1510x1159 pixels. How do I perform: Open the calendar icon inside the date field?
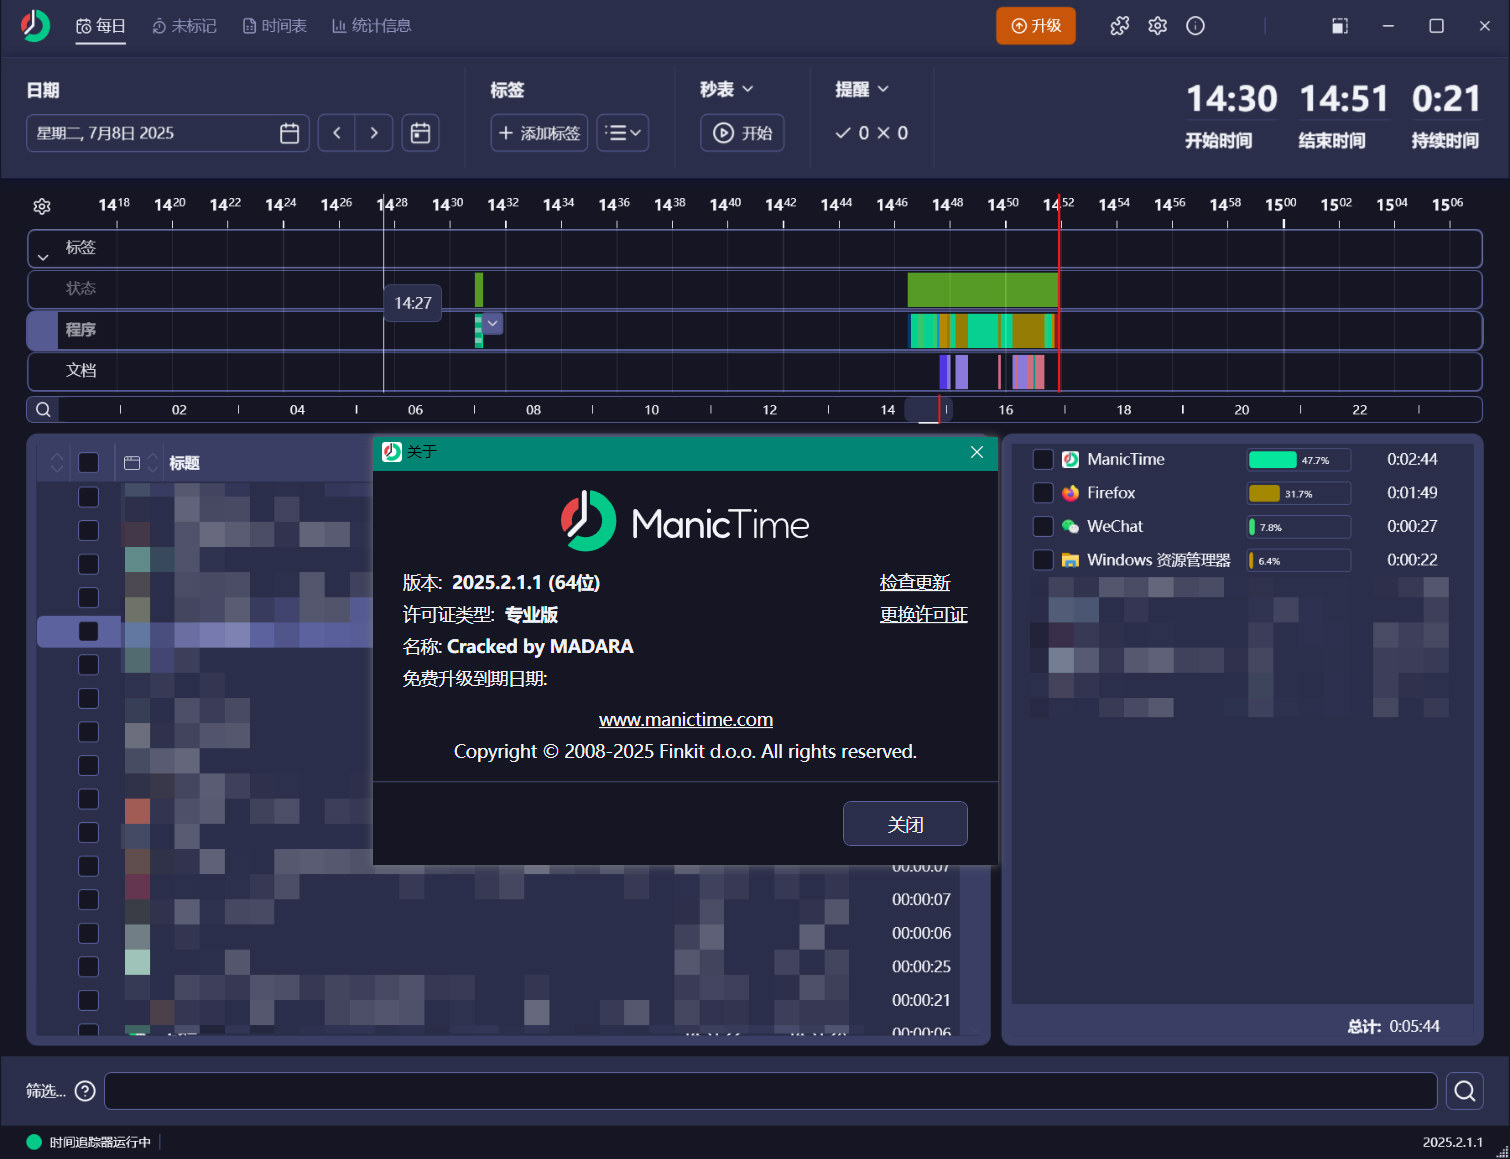(x=290, y=133)
